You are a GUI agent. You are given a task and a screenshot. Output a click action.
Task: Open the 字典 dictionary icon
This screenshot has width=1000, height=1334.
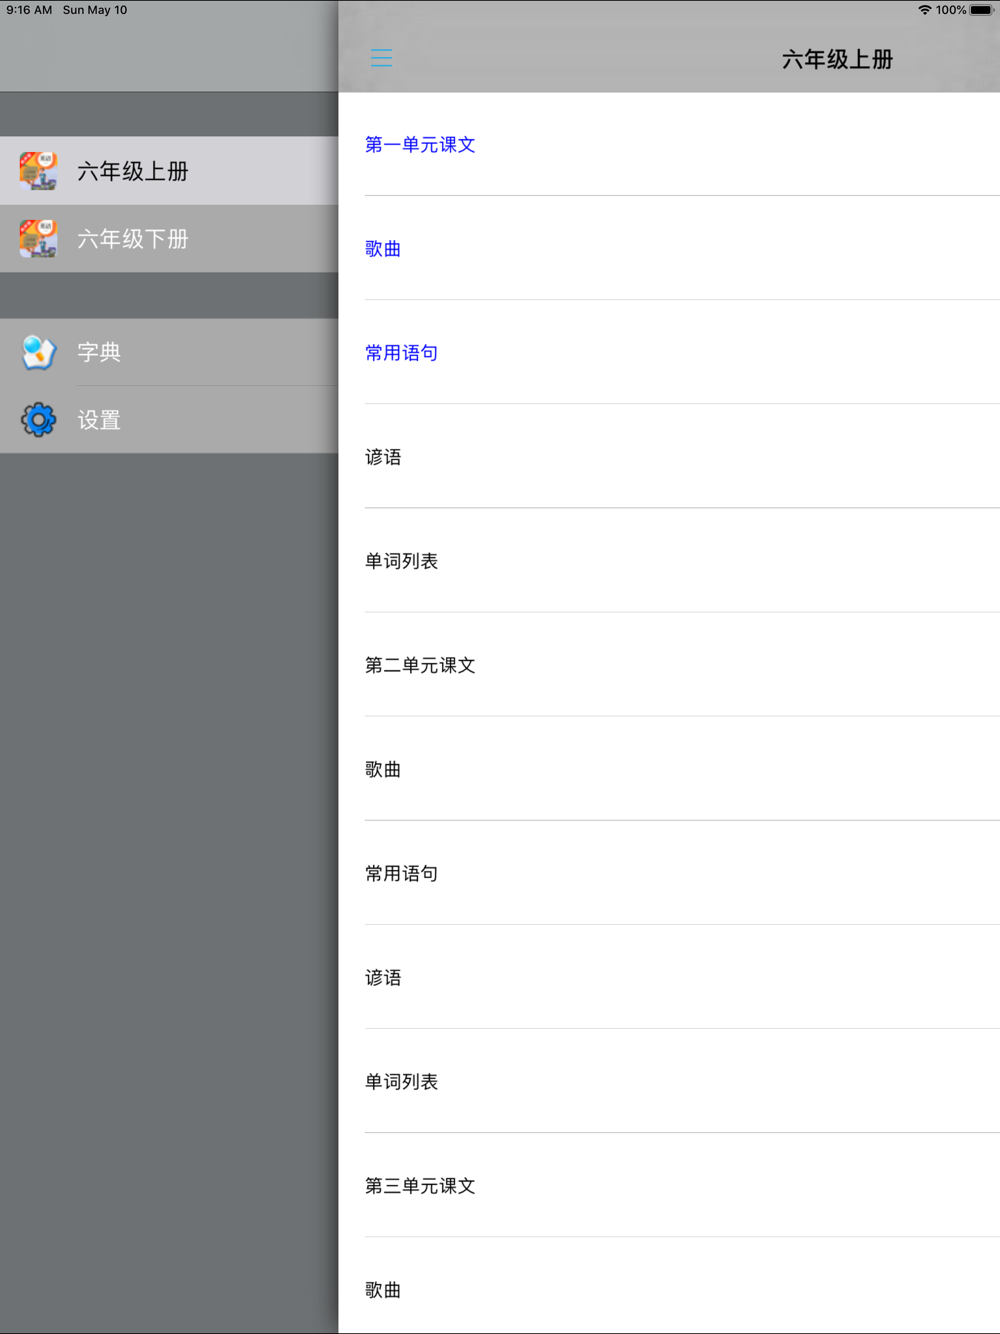tap(39, 352)
